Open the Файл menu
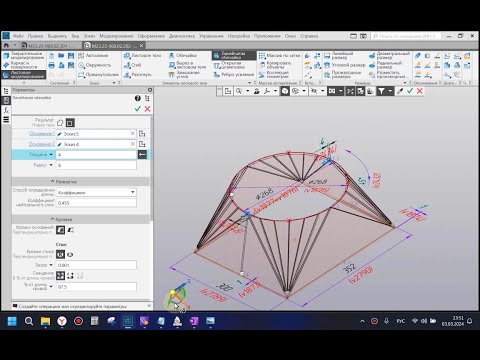 18,36
